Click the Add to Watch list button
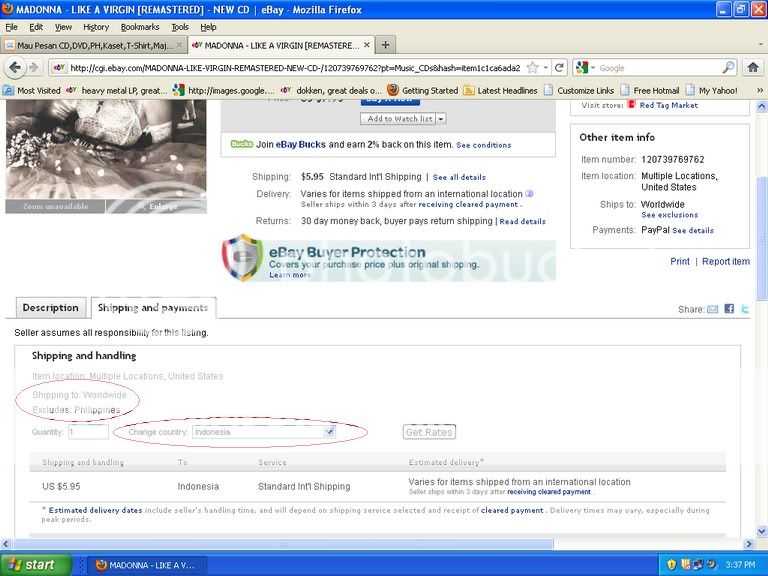768x576 pixels. 398,119
